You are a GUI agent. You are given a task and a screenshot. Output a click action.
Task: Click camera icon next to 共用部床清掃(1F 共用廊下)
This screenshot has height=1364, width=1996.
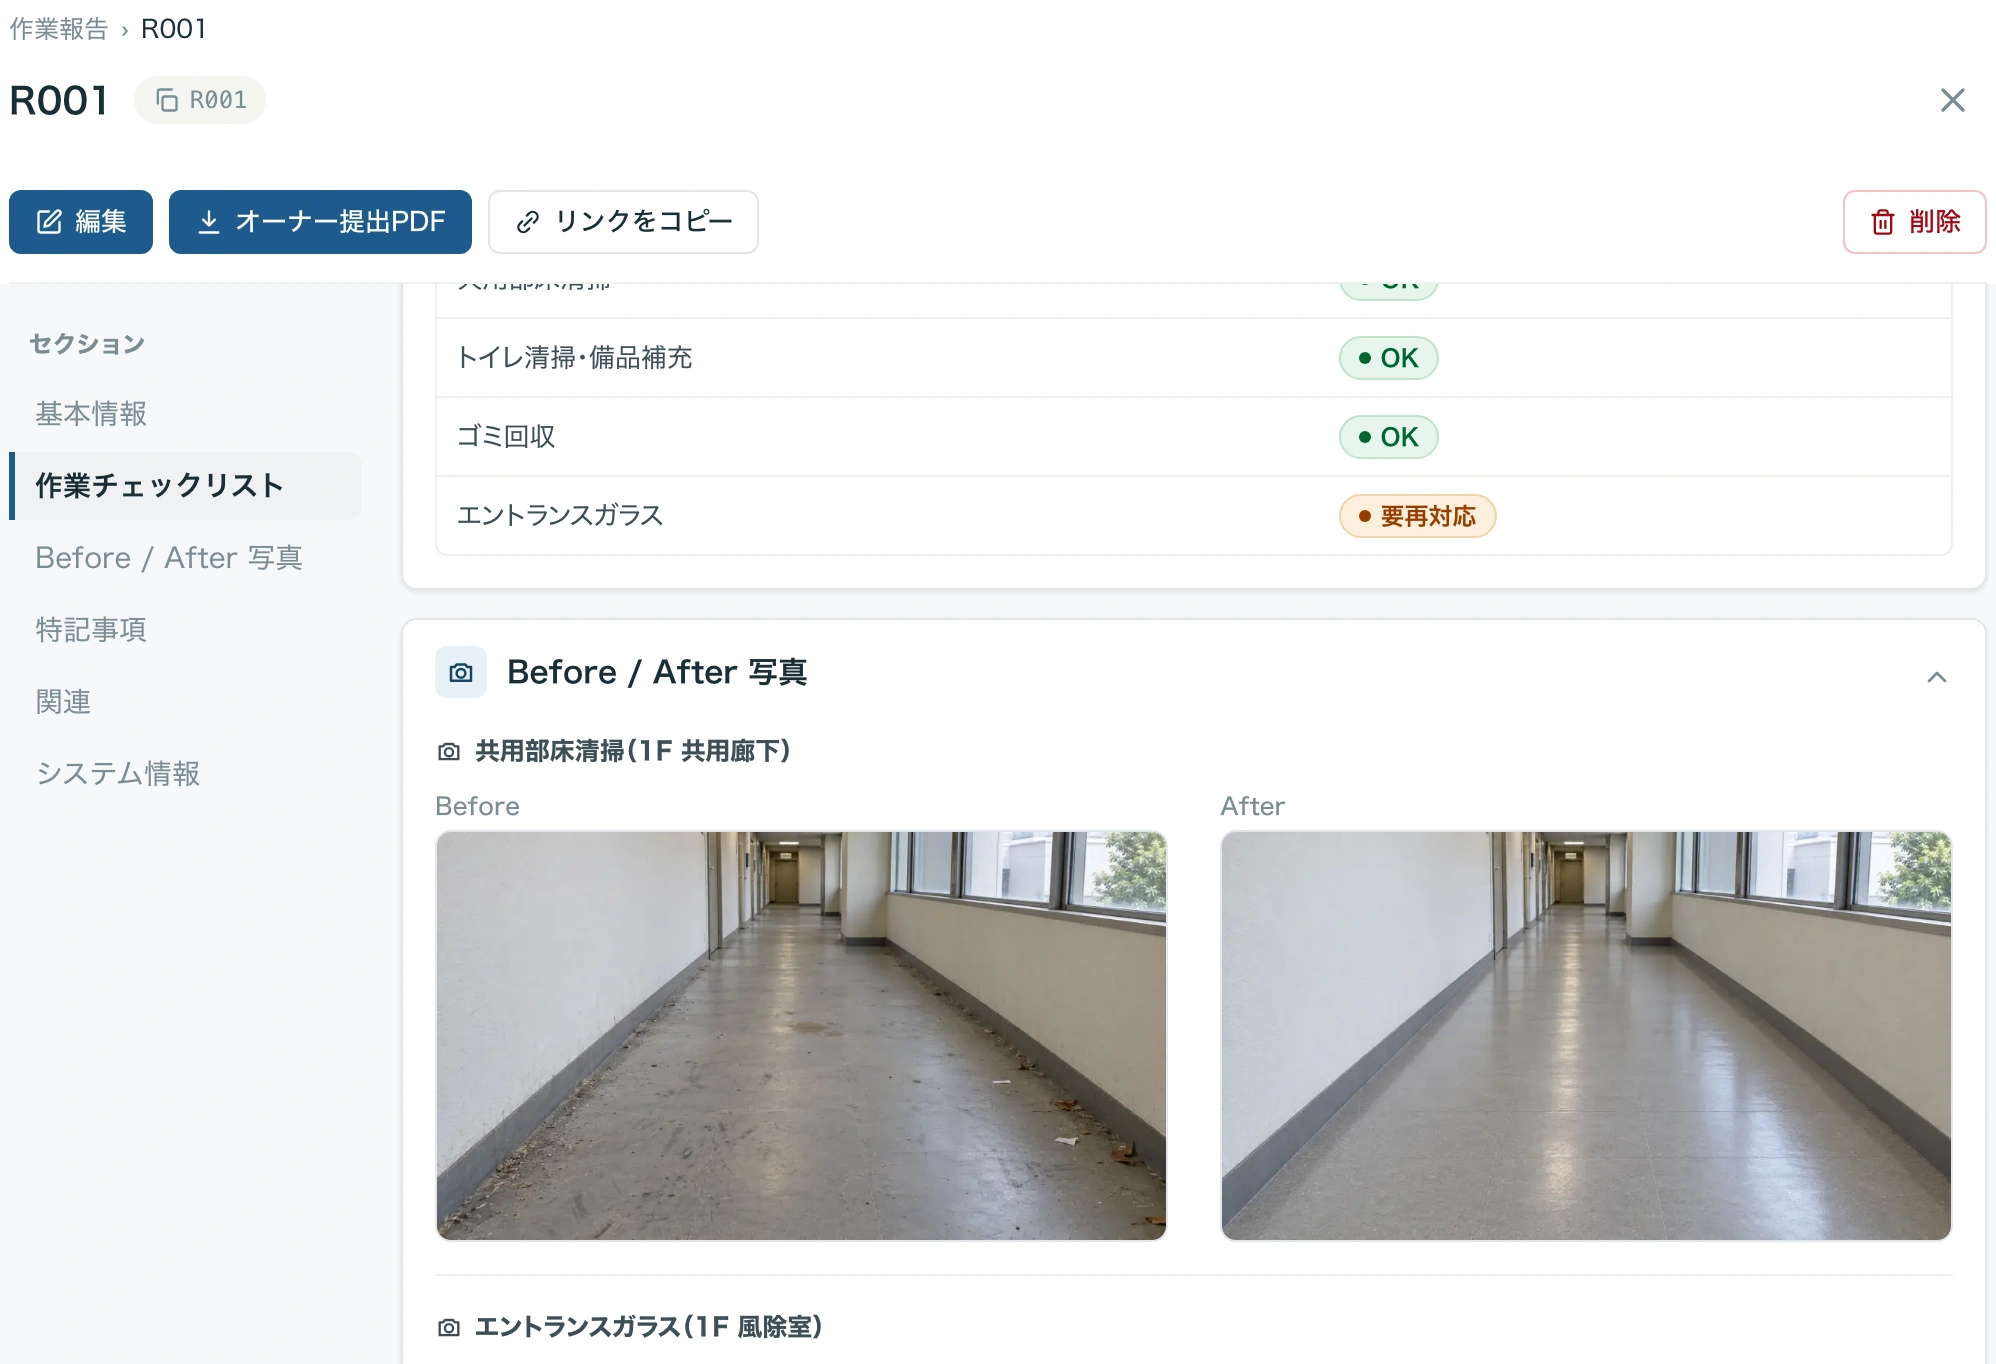449,752
